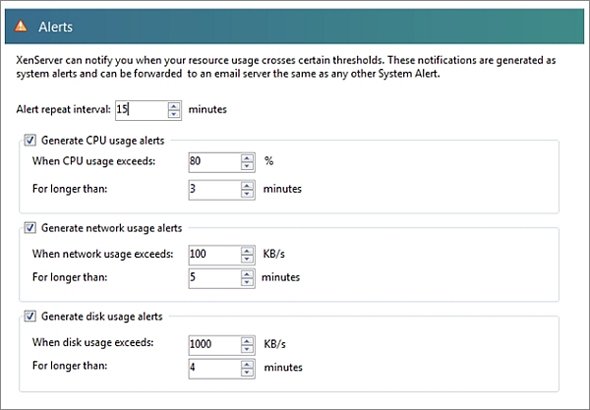Toggle Generate disk usage alerts checkbox
Viewport: 590px width, 410px height.
[x=30, y=316]
